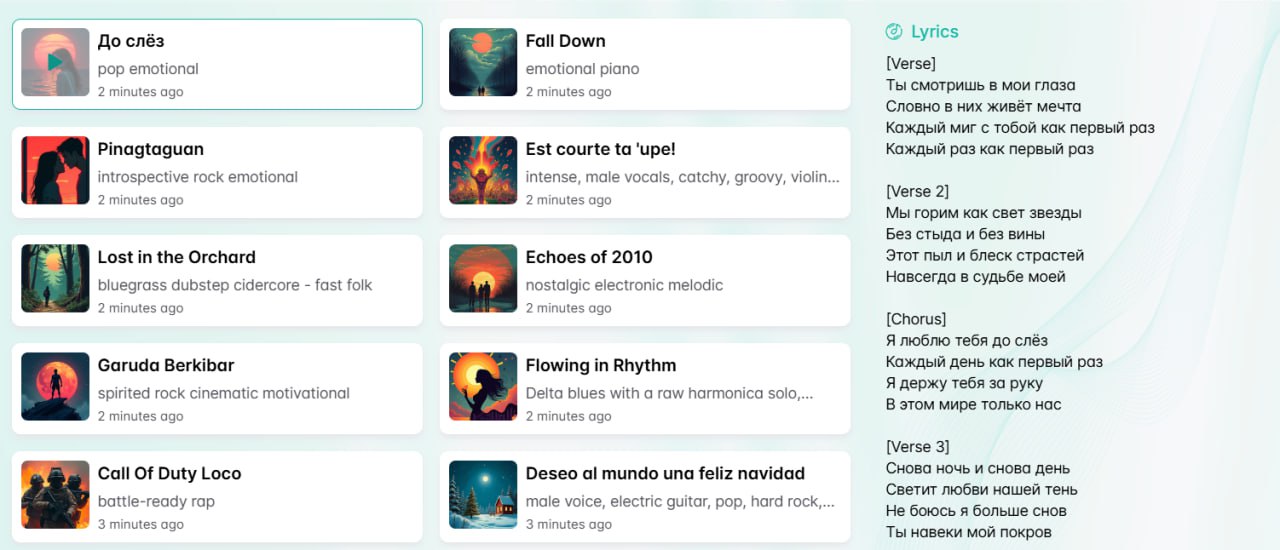
Task: Click the Flowing in Rhythm artwork
Action: pyautogui.click(x=483, y=386)
